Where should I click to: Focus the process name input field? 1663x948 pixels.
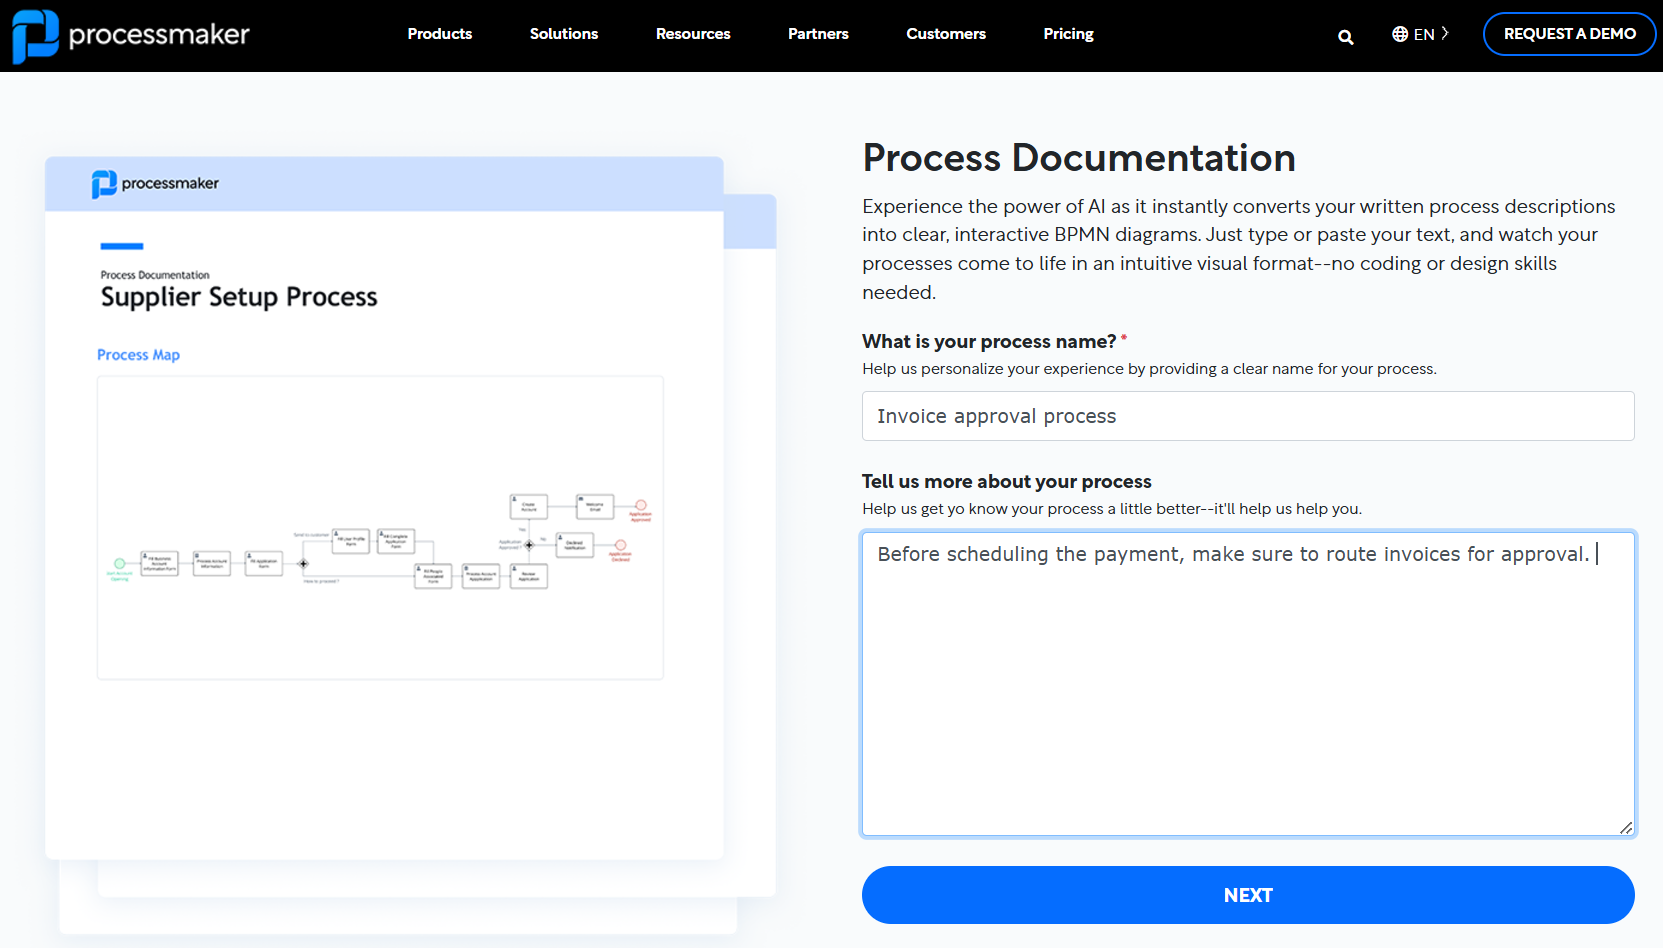[1248, 416]
